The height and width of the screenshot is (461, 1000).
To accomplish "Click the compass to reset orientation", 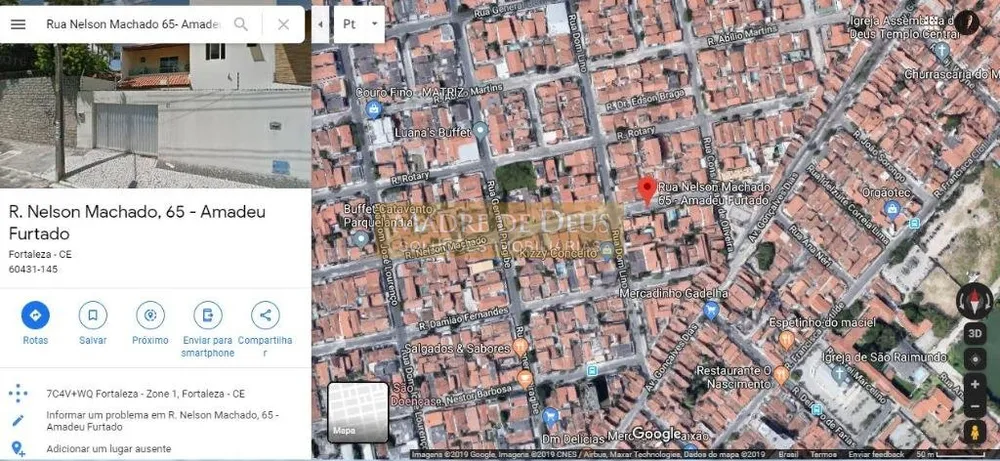I will pyautogui.click(x=974, y=301).
